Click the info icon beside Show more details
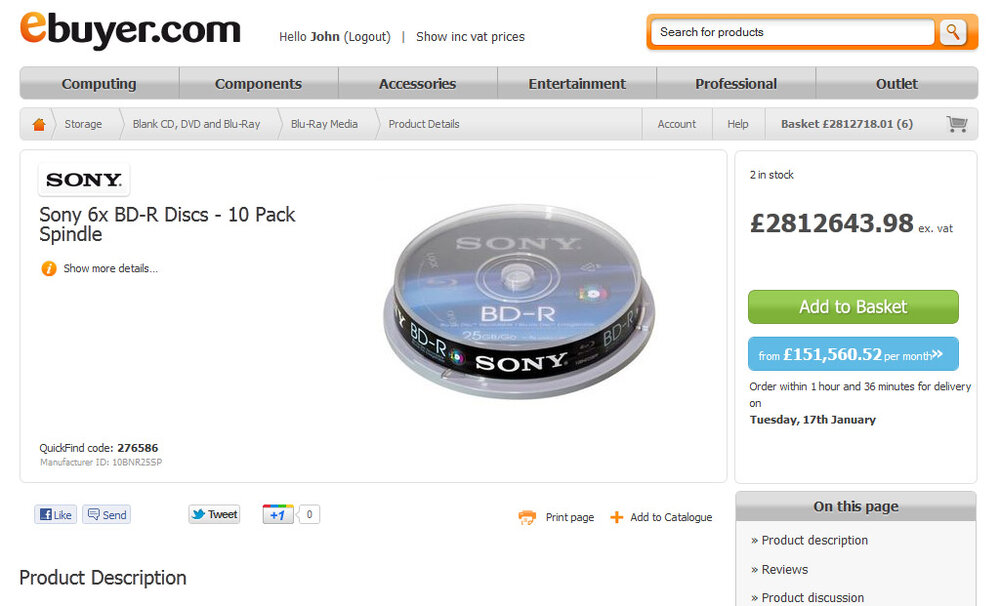The height and width of the screenshot is (606, 1000). pos(48,269)
